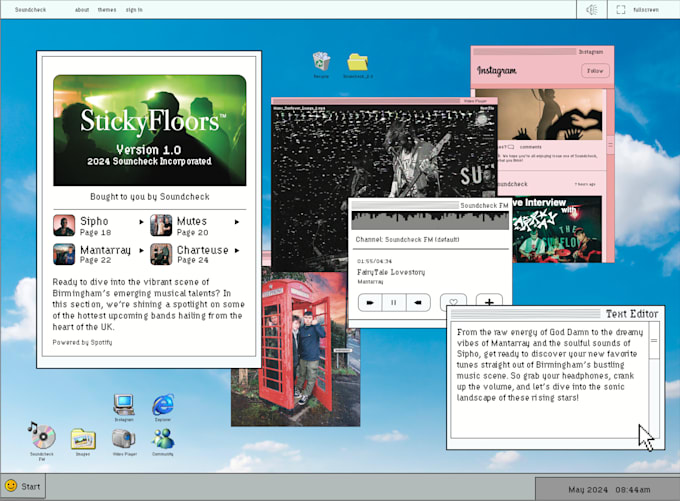Click the Mantarray artist thumbnail
Viewport: 680px width, 501px height.
tap(64, 254)
